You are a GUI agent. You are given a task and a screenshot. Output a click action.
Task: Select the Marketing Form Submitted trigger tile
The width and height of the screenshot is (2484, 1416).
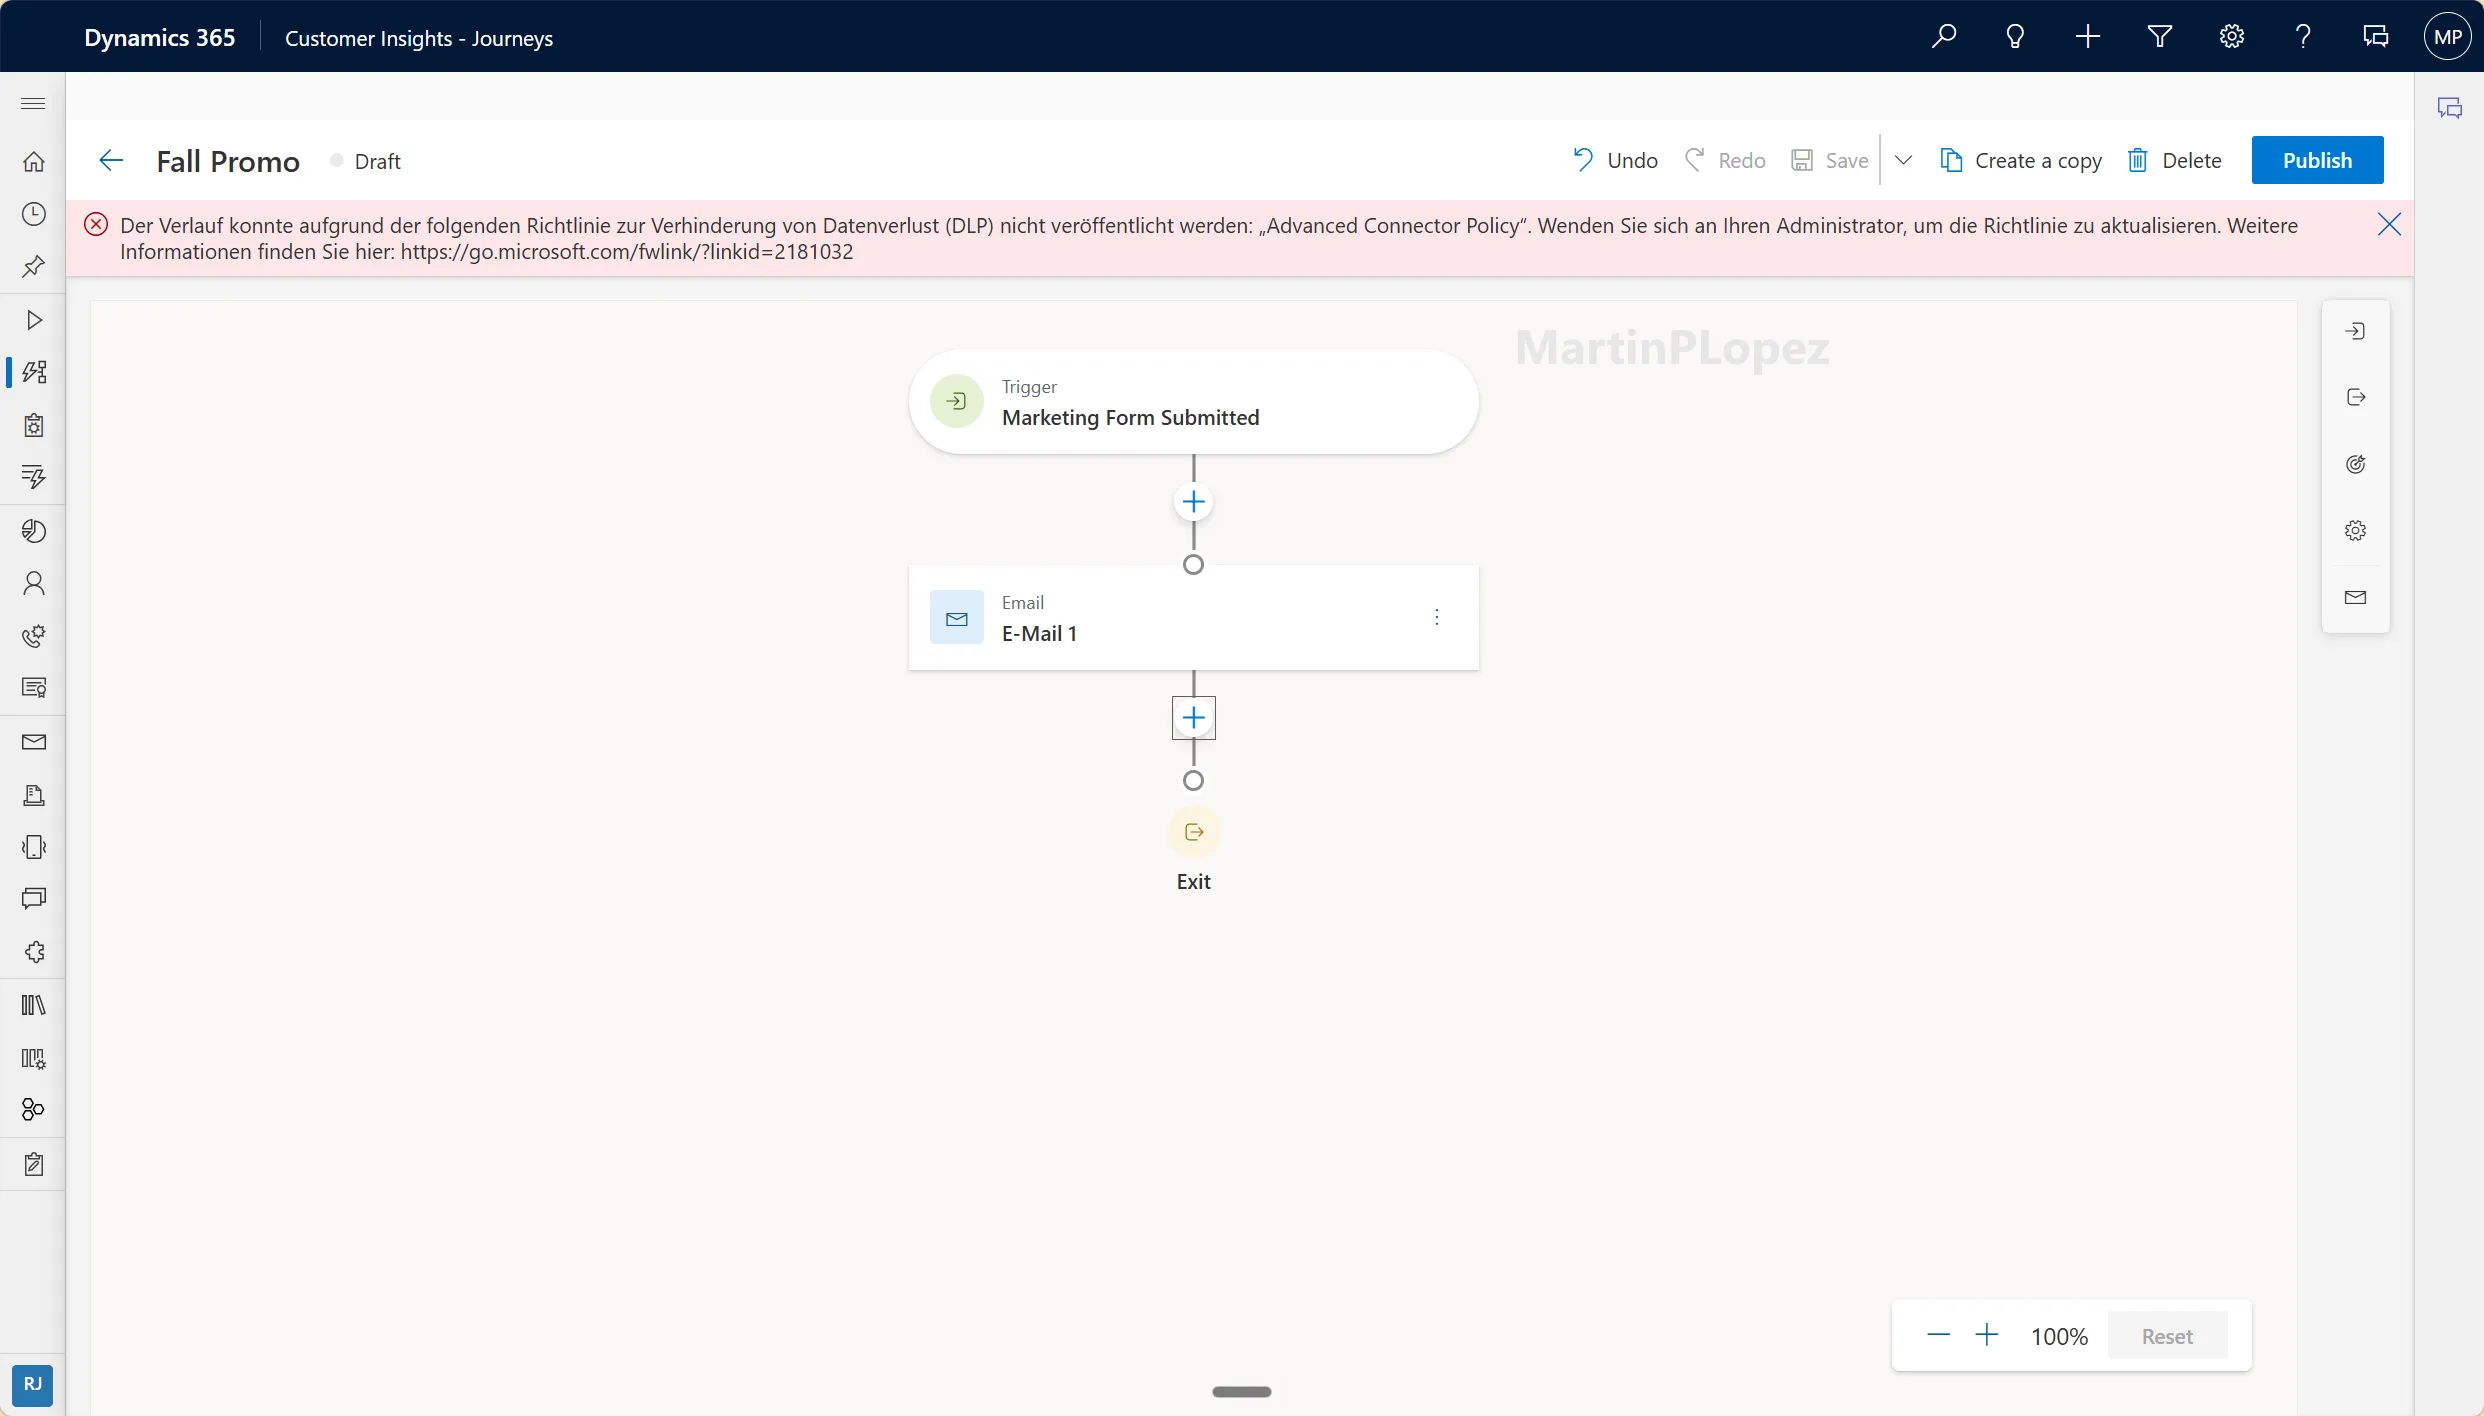[1193, 402]
